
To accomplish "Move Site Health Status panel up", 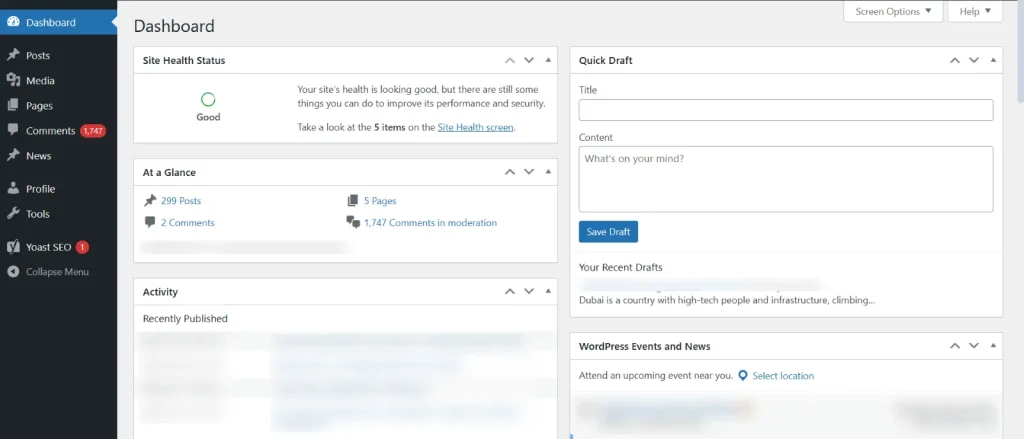I will [x=510, y=60].
